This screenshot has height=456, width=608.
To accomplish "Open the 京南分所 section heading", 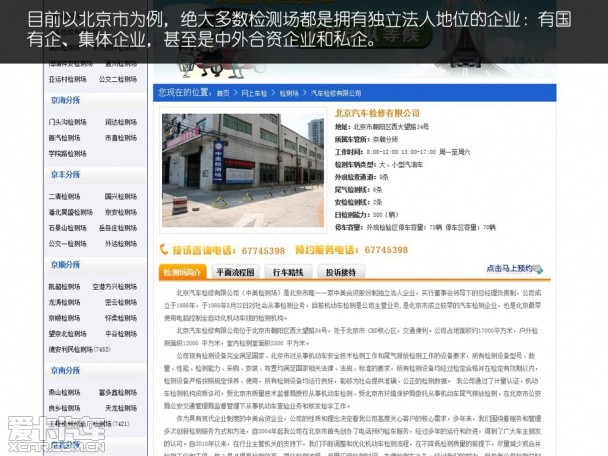I will pos(65,370).
